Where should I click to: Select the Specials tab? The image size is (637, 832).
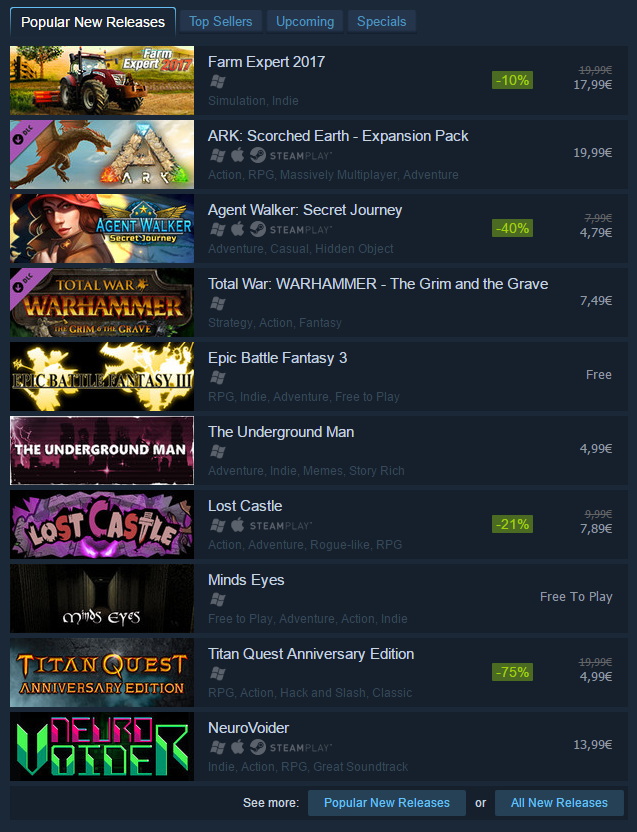point(382,22)
